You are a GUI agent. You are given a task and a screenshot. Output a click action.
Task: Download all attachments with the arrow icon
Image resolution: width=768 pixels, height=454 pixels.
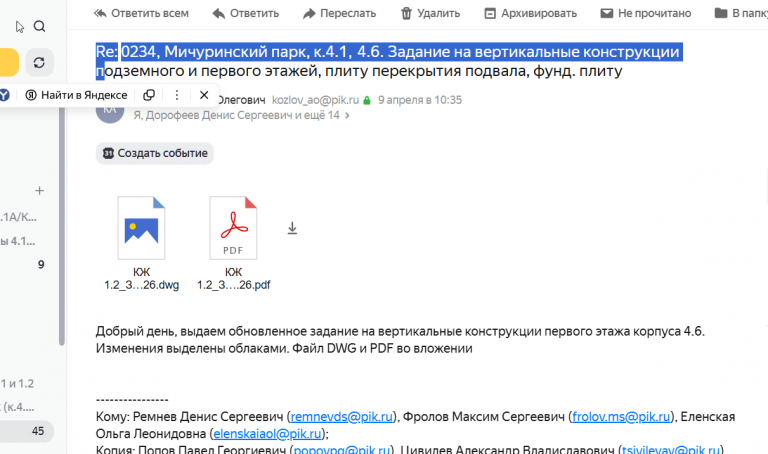[x=292, y=228]
